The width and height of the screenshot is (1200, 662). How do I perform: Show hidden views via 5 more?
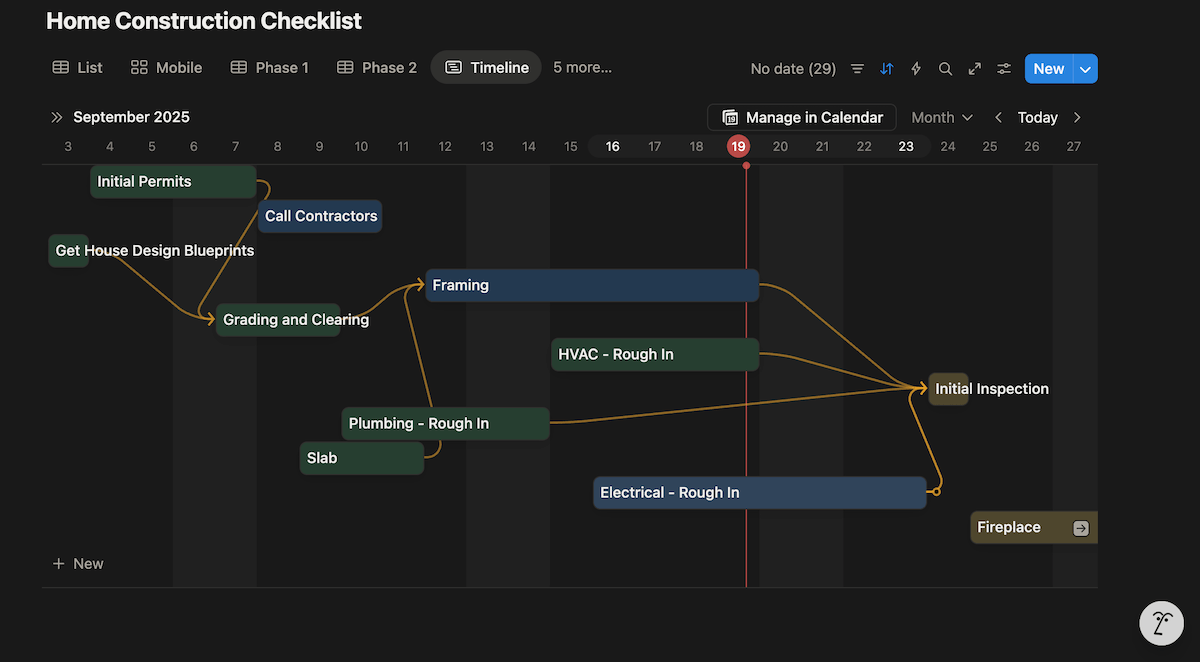582,67
